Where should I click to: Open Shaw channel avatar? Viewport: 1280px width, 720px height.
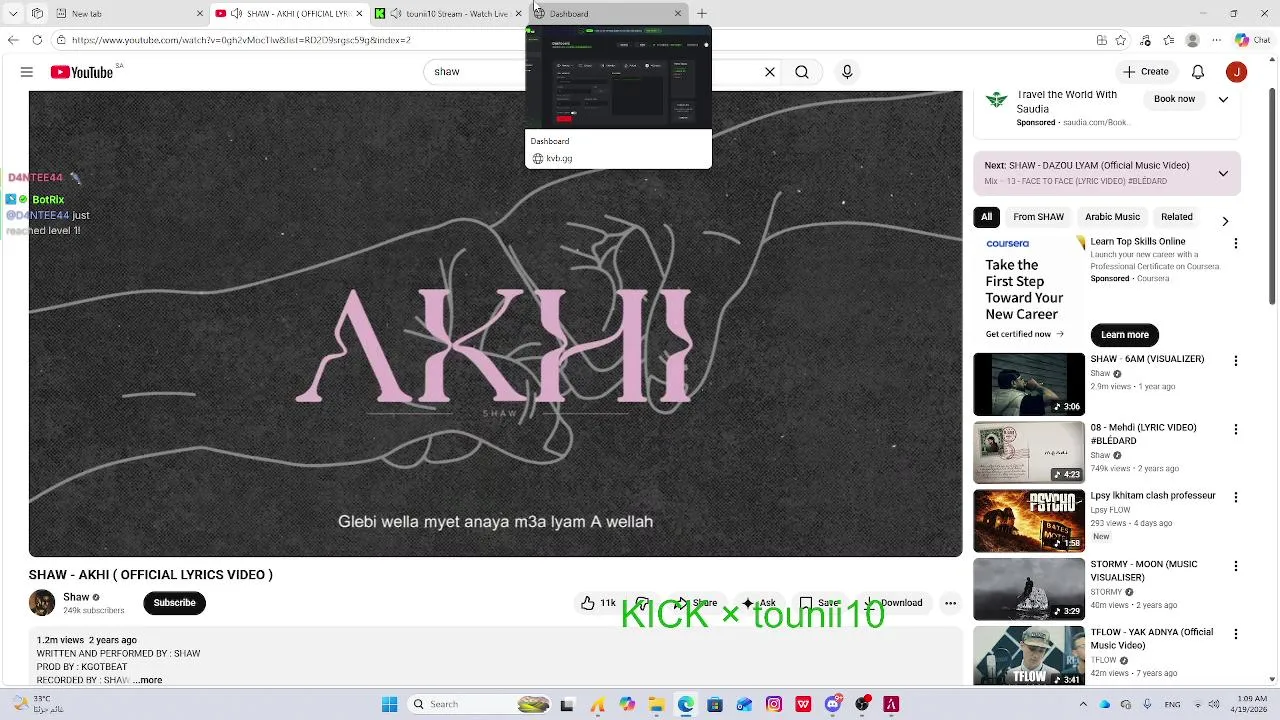[42, 603]
